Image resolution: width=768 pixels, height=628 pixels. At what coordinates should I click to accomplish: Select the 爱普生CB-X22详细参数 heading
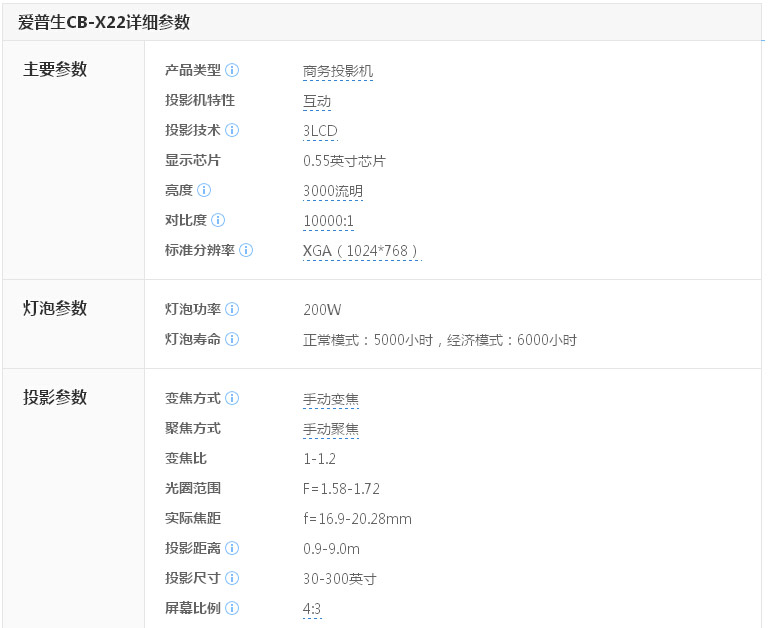[104, 22]
